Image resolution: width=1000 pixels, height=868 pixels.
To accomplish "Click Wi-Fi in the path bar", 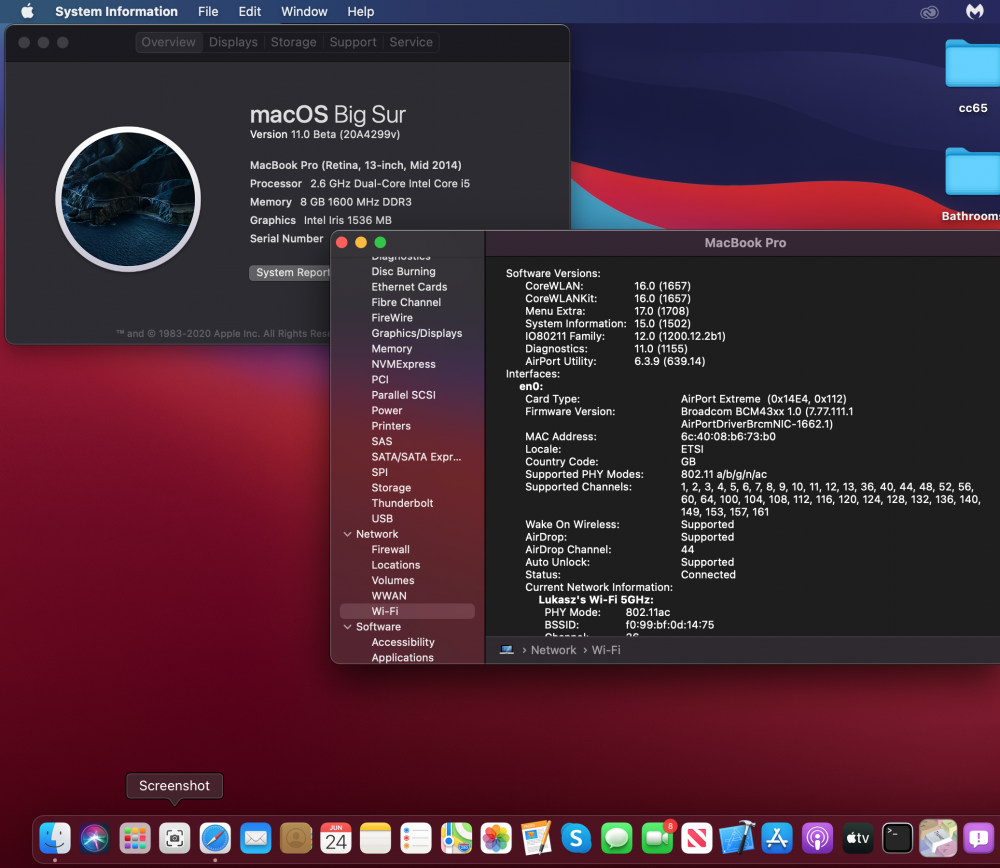I will click(x=606, y=650).
